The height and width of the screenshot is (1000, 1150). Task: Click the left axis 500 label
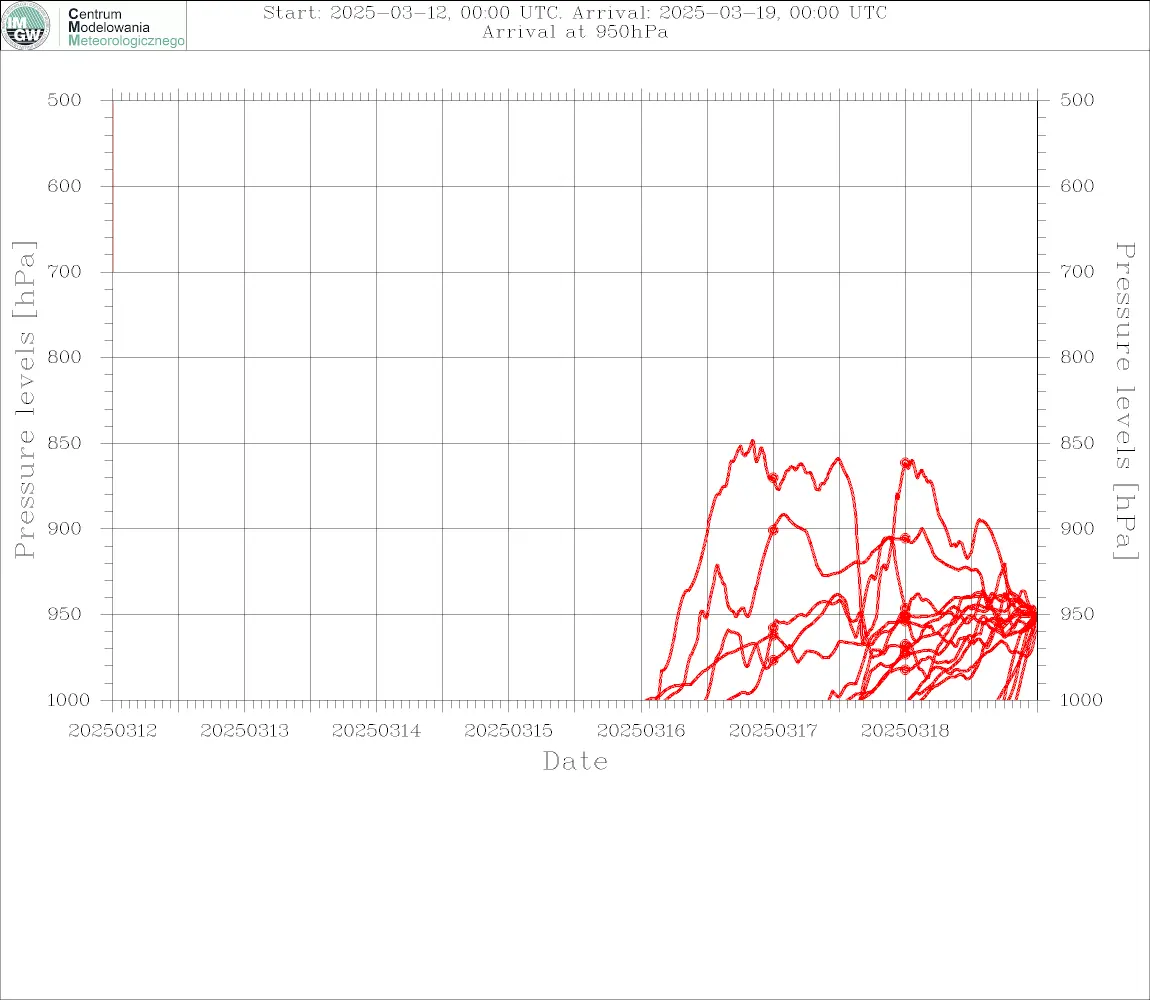click(65, 100)
